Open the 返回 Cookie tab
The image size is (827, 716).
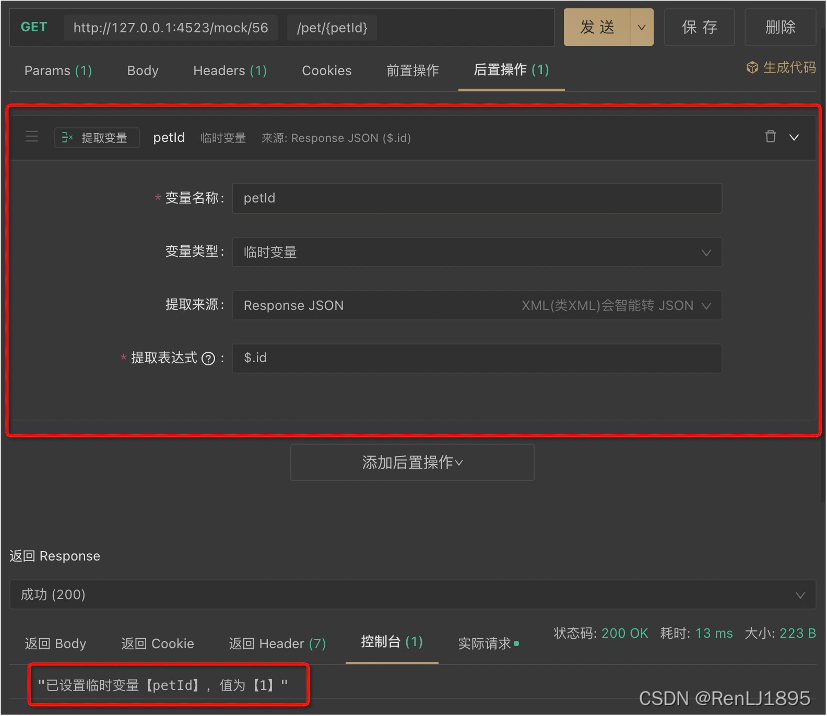point(157,644)
